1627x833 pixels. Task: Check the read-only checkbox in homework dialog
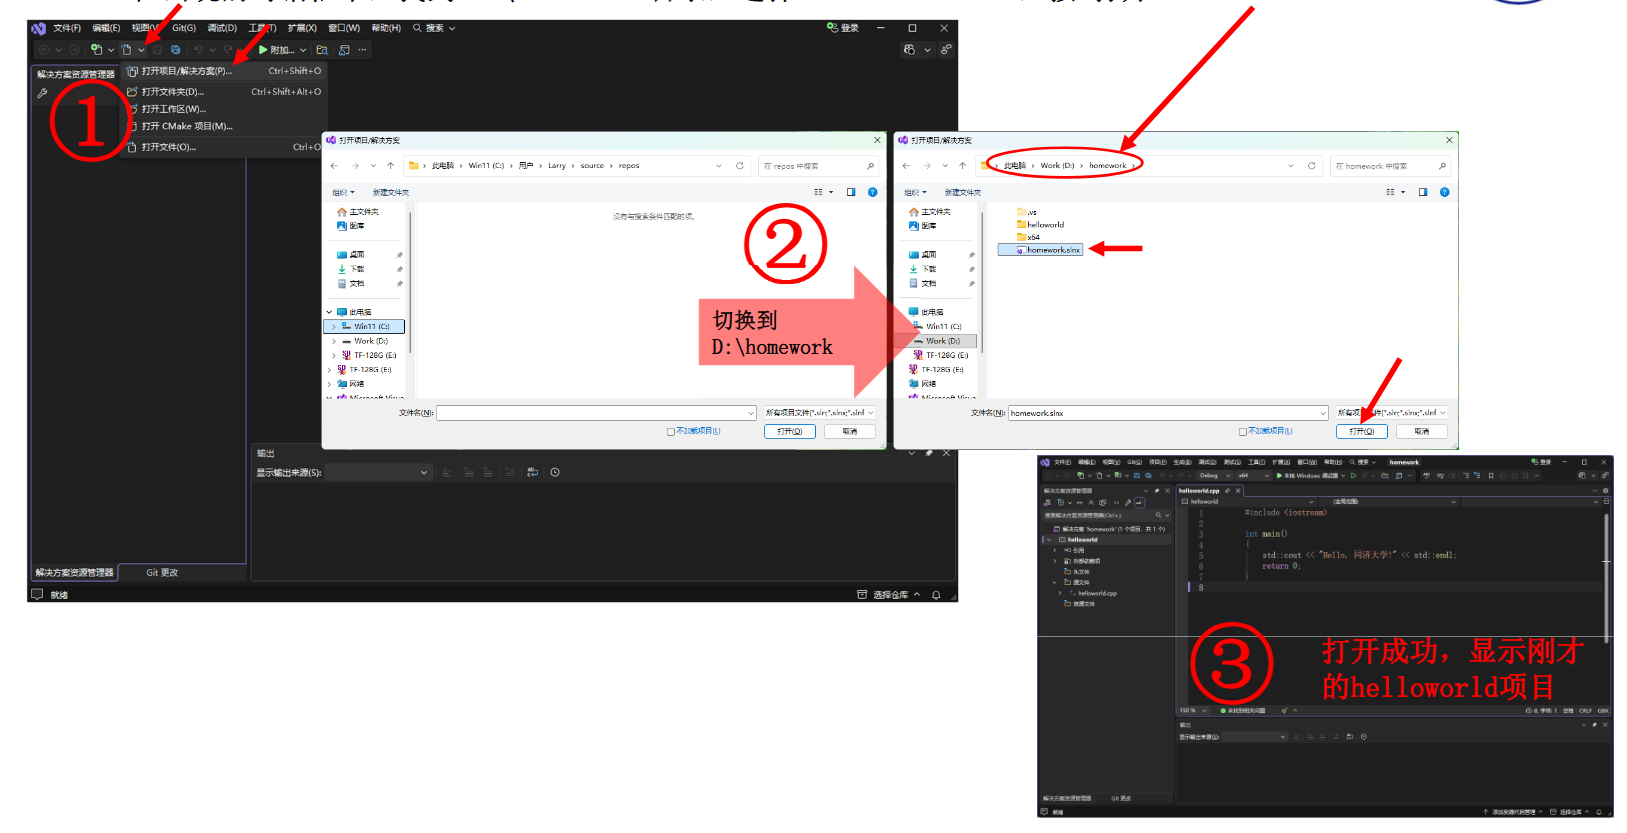pos(1243,432)
